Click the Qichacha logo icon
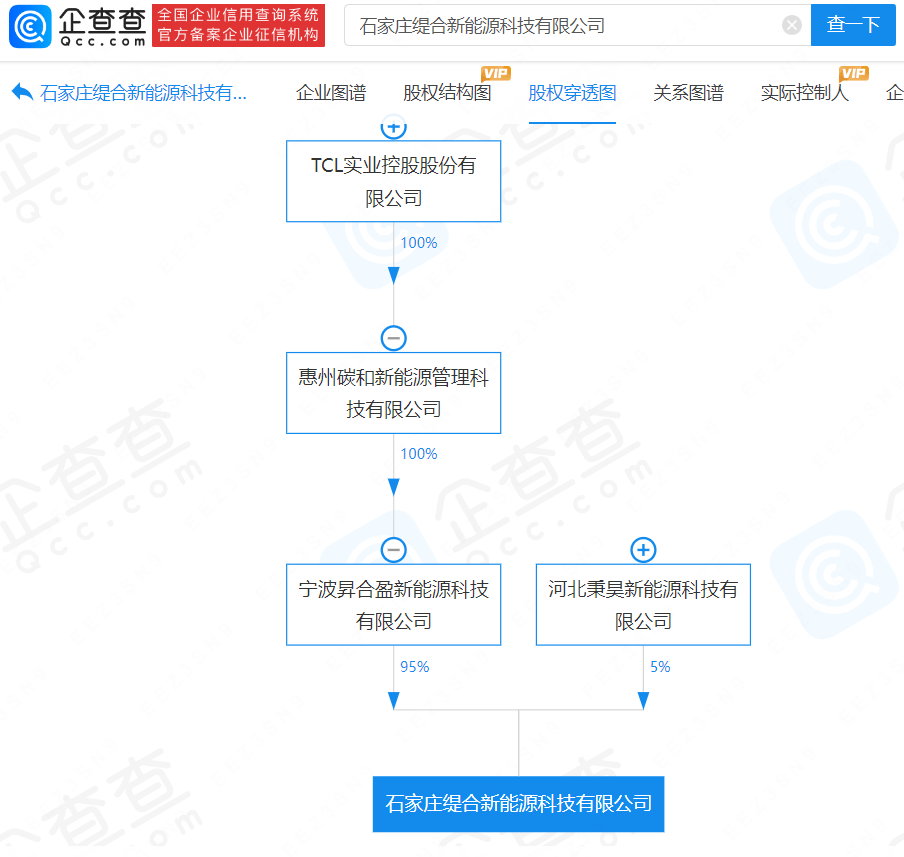The width and height of the screenshot is (904, 857). (30, 26)
